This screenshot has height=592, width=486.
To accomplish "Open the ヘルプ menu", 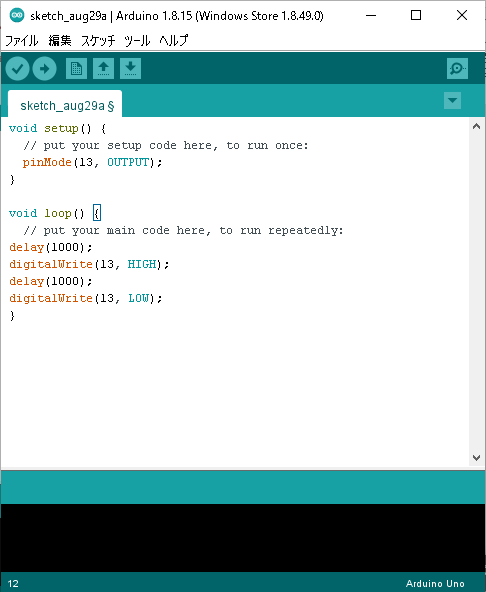I will click(173, 40).
